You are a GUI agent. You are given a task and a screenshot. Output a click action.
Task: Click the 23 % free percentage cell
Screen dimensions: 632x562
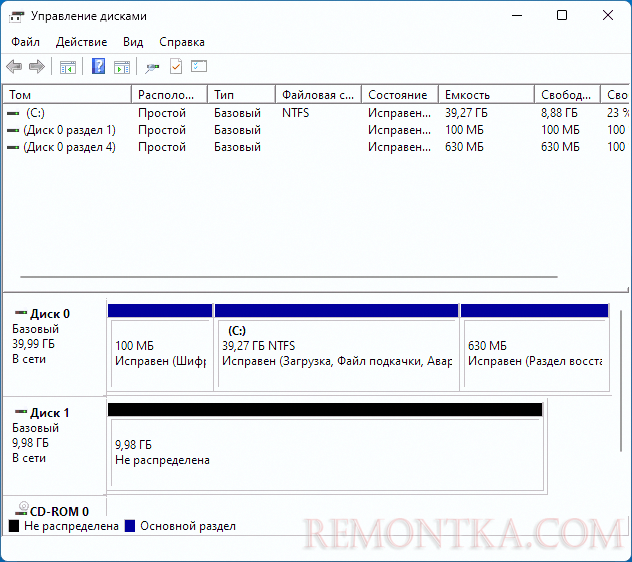[618, 113]
